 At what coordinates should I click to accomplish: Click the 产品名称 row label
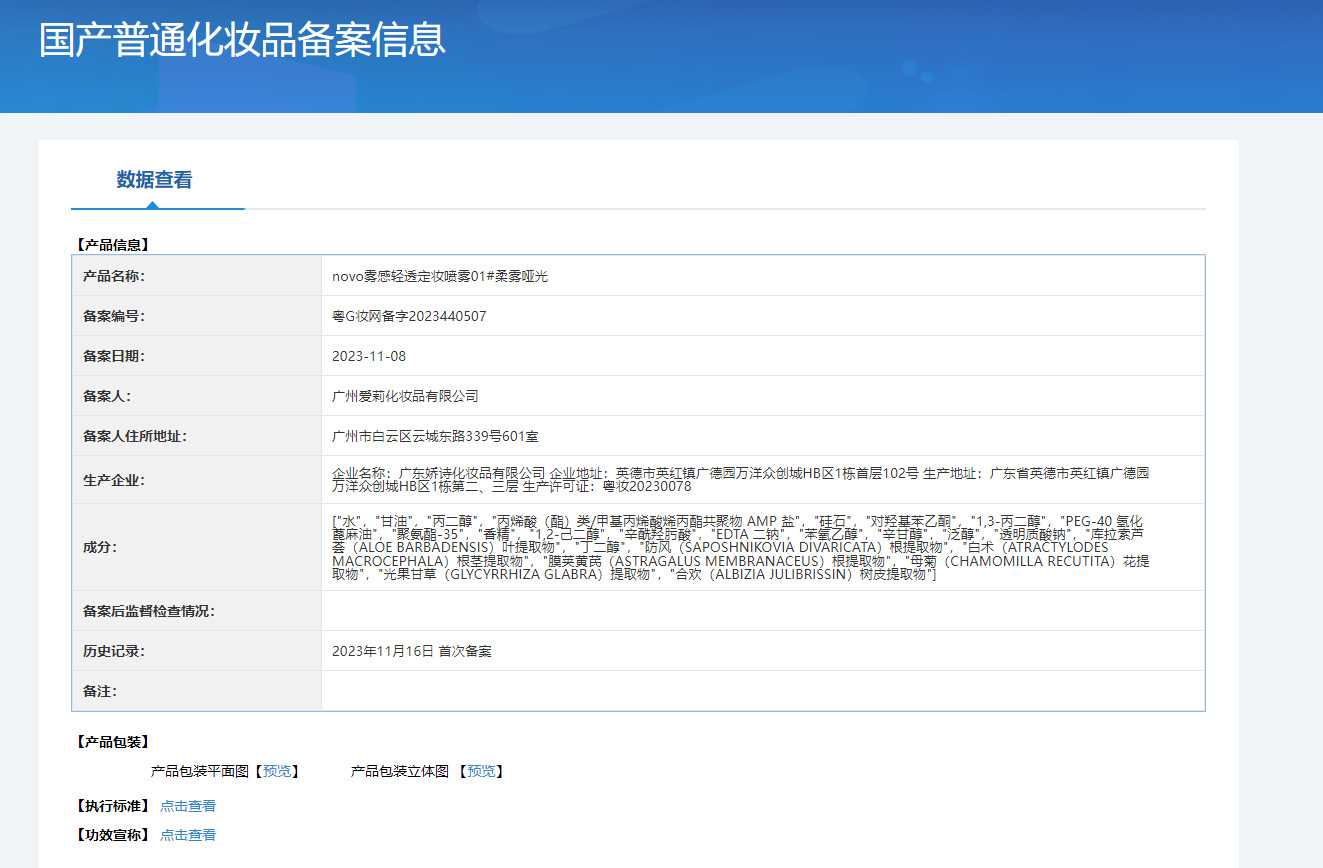tap(114, 276)
